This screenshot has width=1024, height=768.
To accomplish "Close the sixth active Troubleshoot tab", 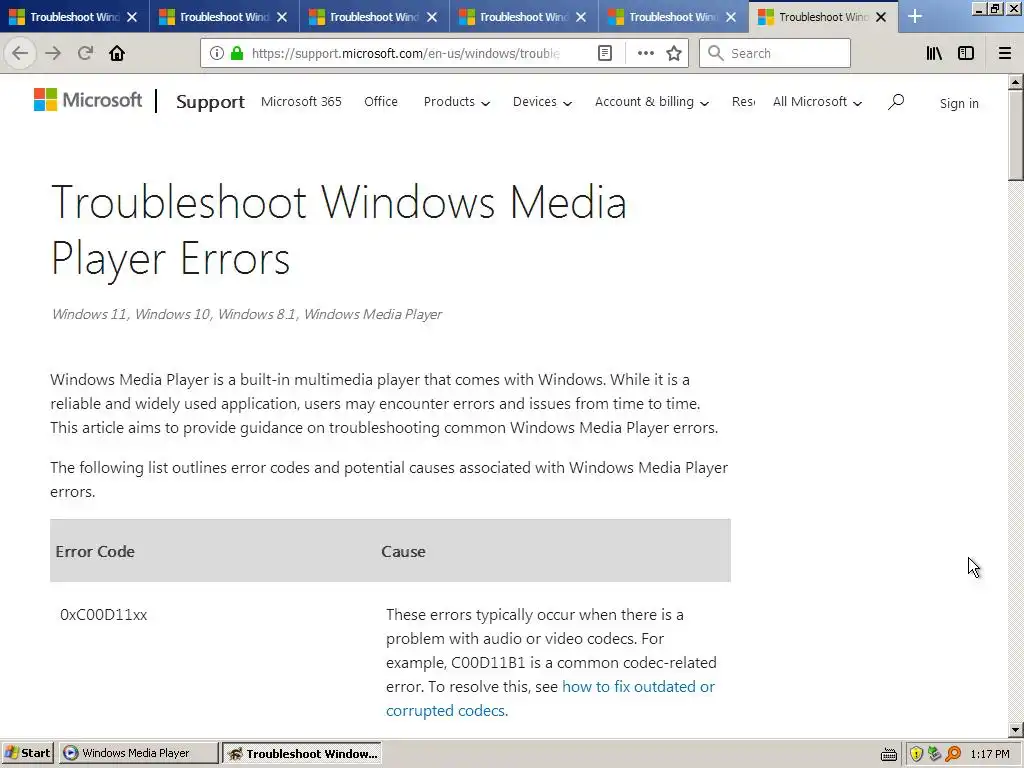I will [881, 17].
